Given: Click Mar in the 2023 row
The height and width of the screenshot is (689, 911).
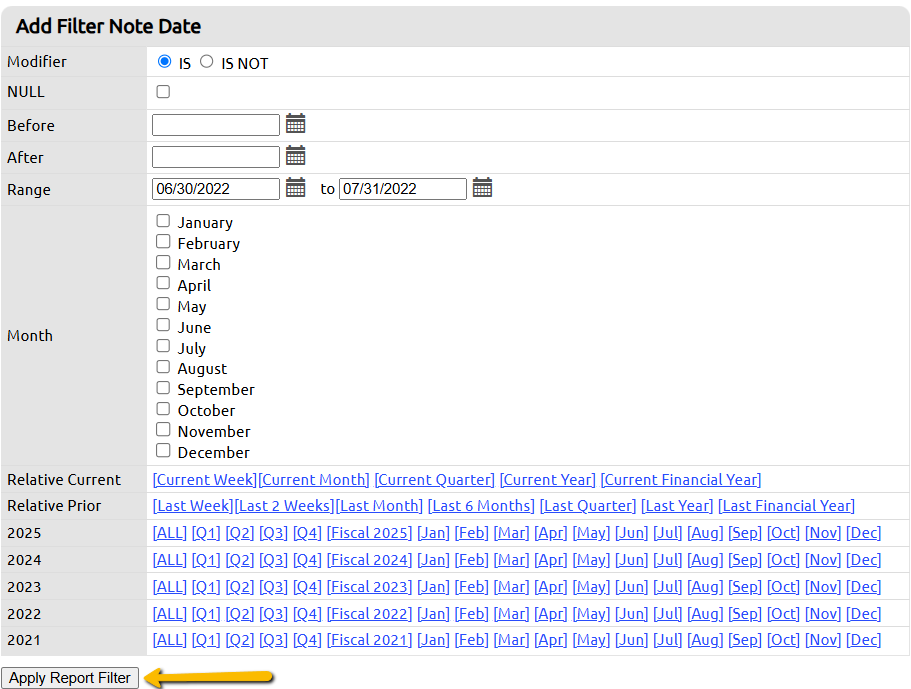Looking at the screenshot, I should [511, 587].
